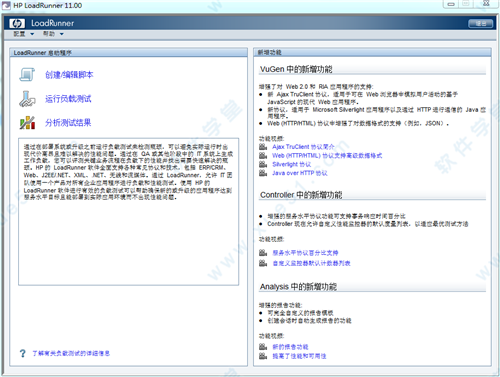500x377 pixels.
Task: Click the LoadRunner title in the banner
Action: [x=53, y=23]
